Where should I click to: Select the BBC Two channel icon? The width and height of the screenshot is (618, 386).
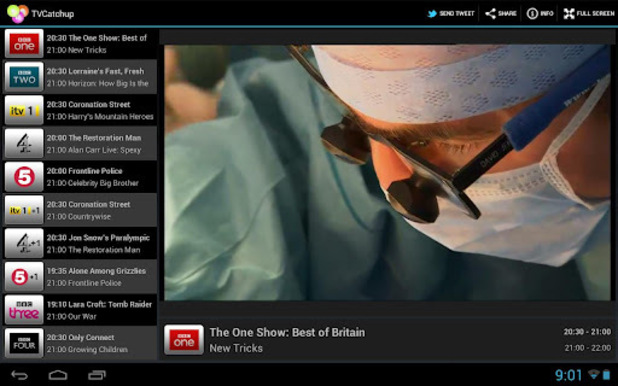pos(24,76)
